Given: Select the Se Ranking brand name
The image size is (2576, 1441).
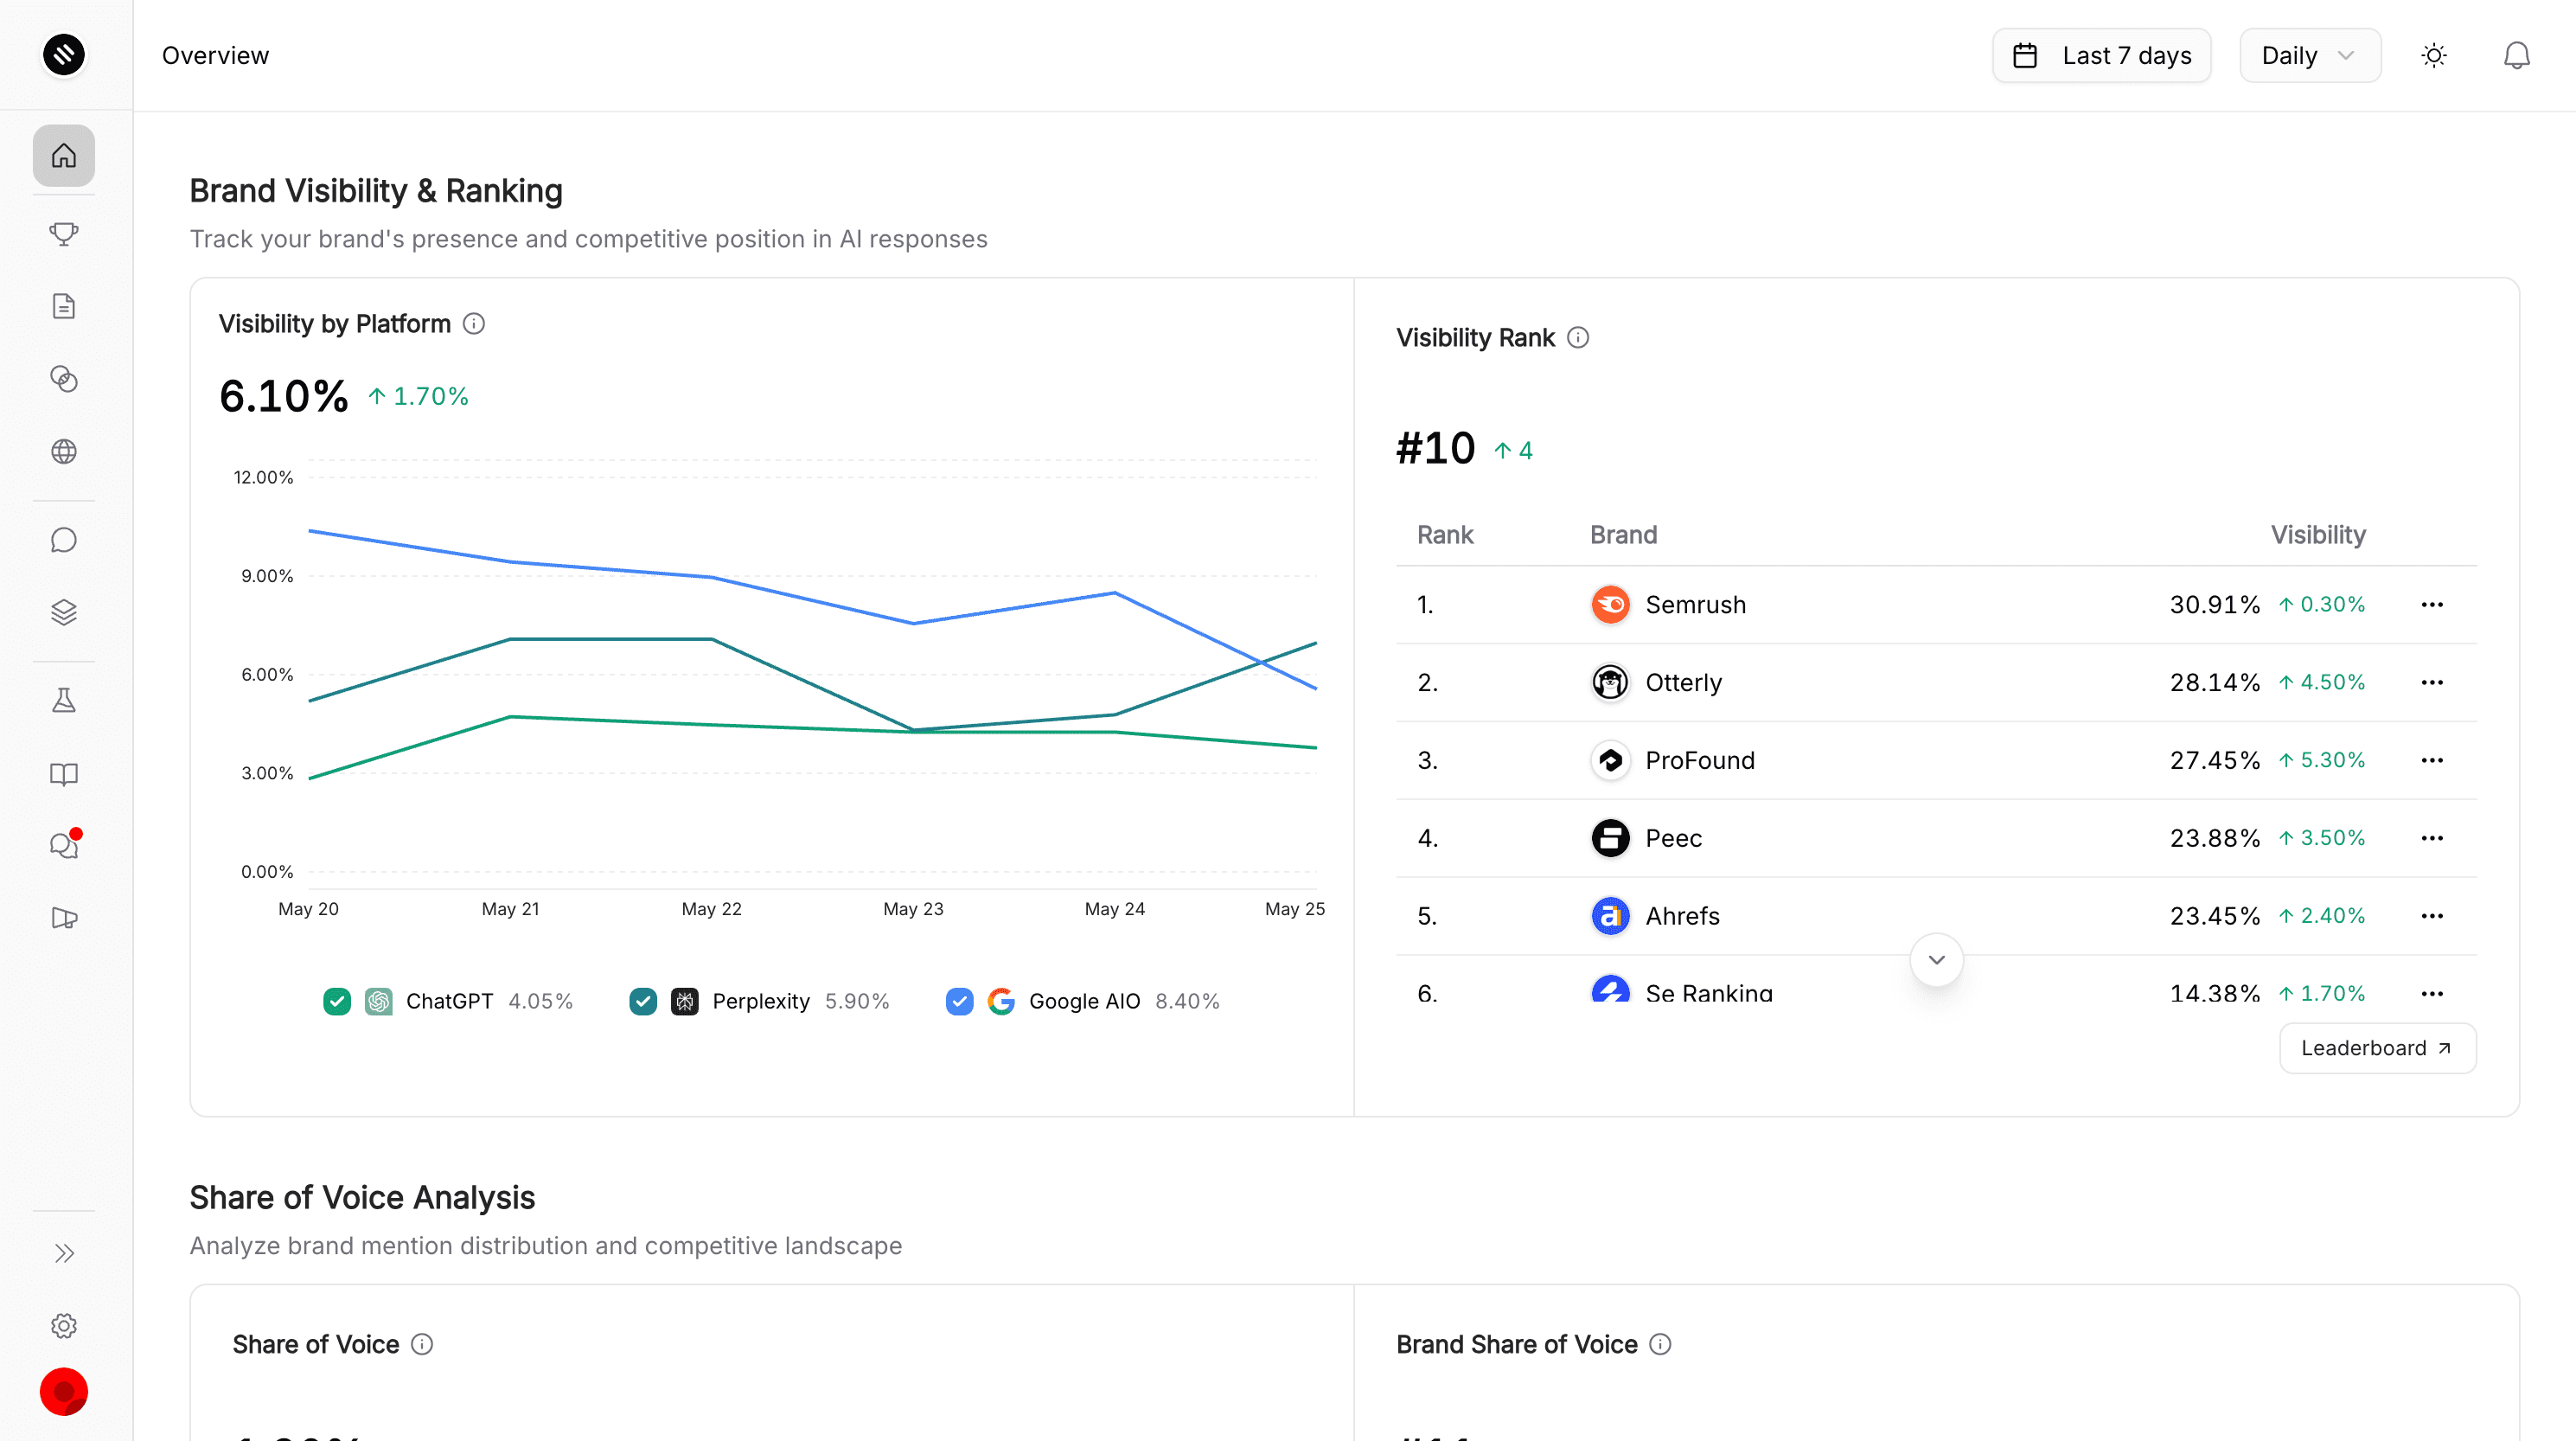Looking at the screenshot, I should pyautogui.click(x=1709, y=994).
